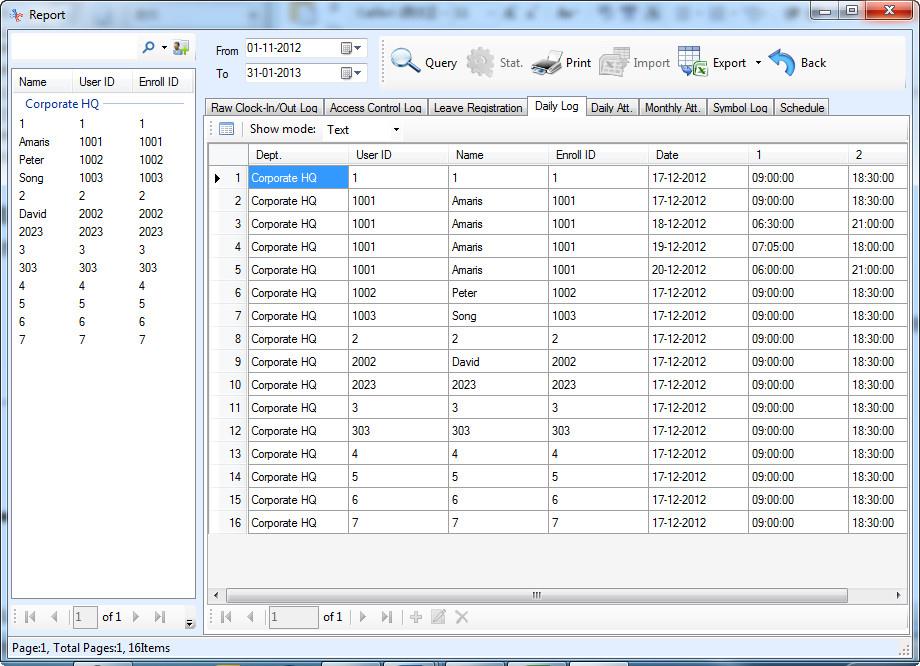This screenshot has height=666, width=920.
Task: Click next page arrow in the grid navigator
Action: pyautogui.click(x=363, y=617)
